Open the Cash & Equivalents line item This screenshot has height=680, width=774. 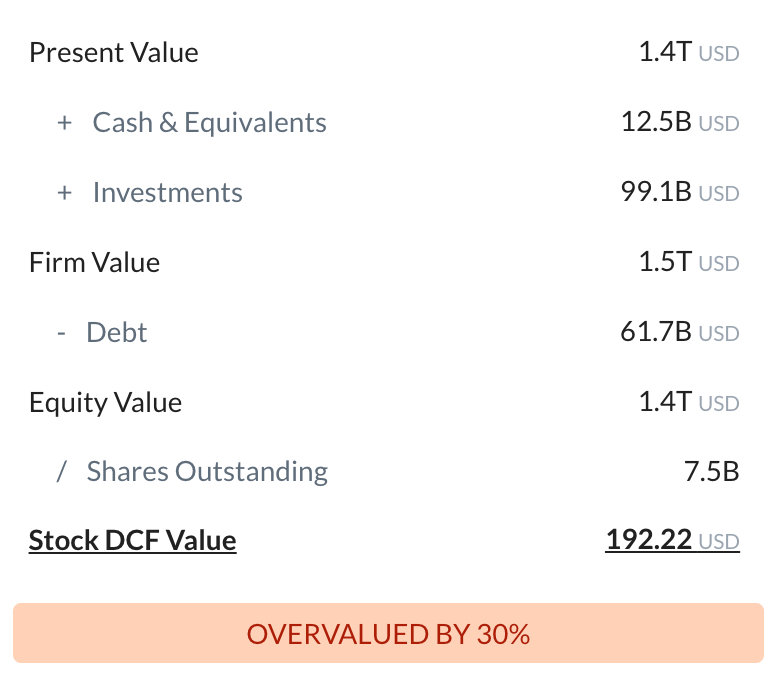(209, 123)
